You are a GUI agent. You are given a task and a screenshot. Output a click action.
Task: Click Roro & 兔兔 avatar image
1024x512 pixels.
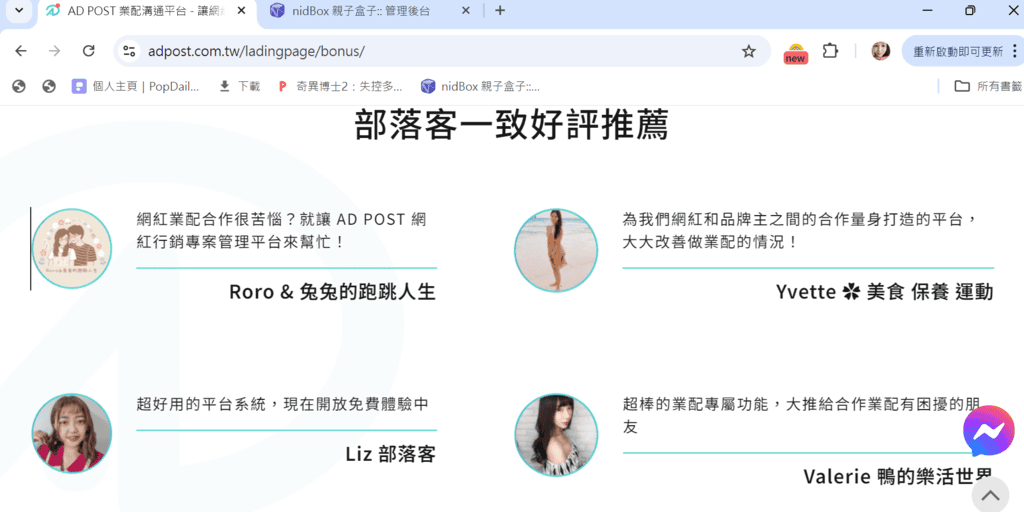point(72,249)
